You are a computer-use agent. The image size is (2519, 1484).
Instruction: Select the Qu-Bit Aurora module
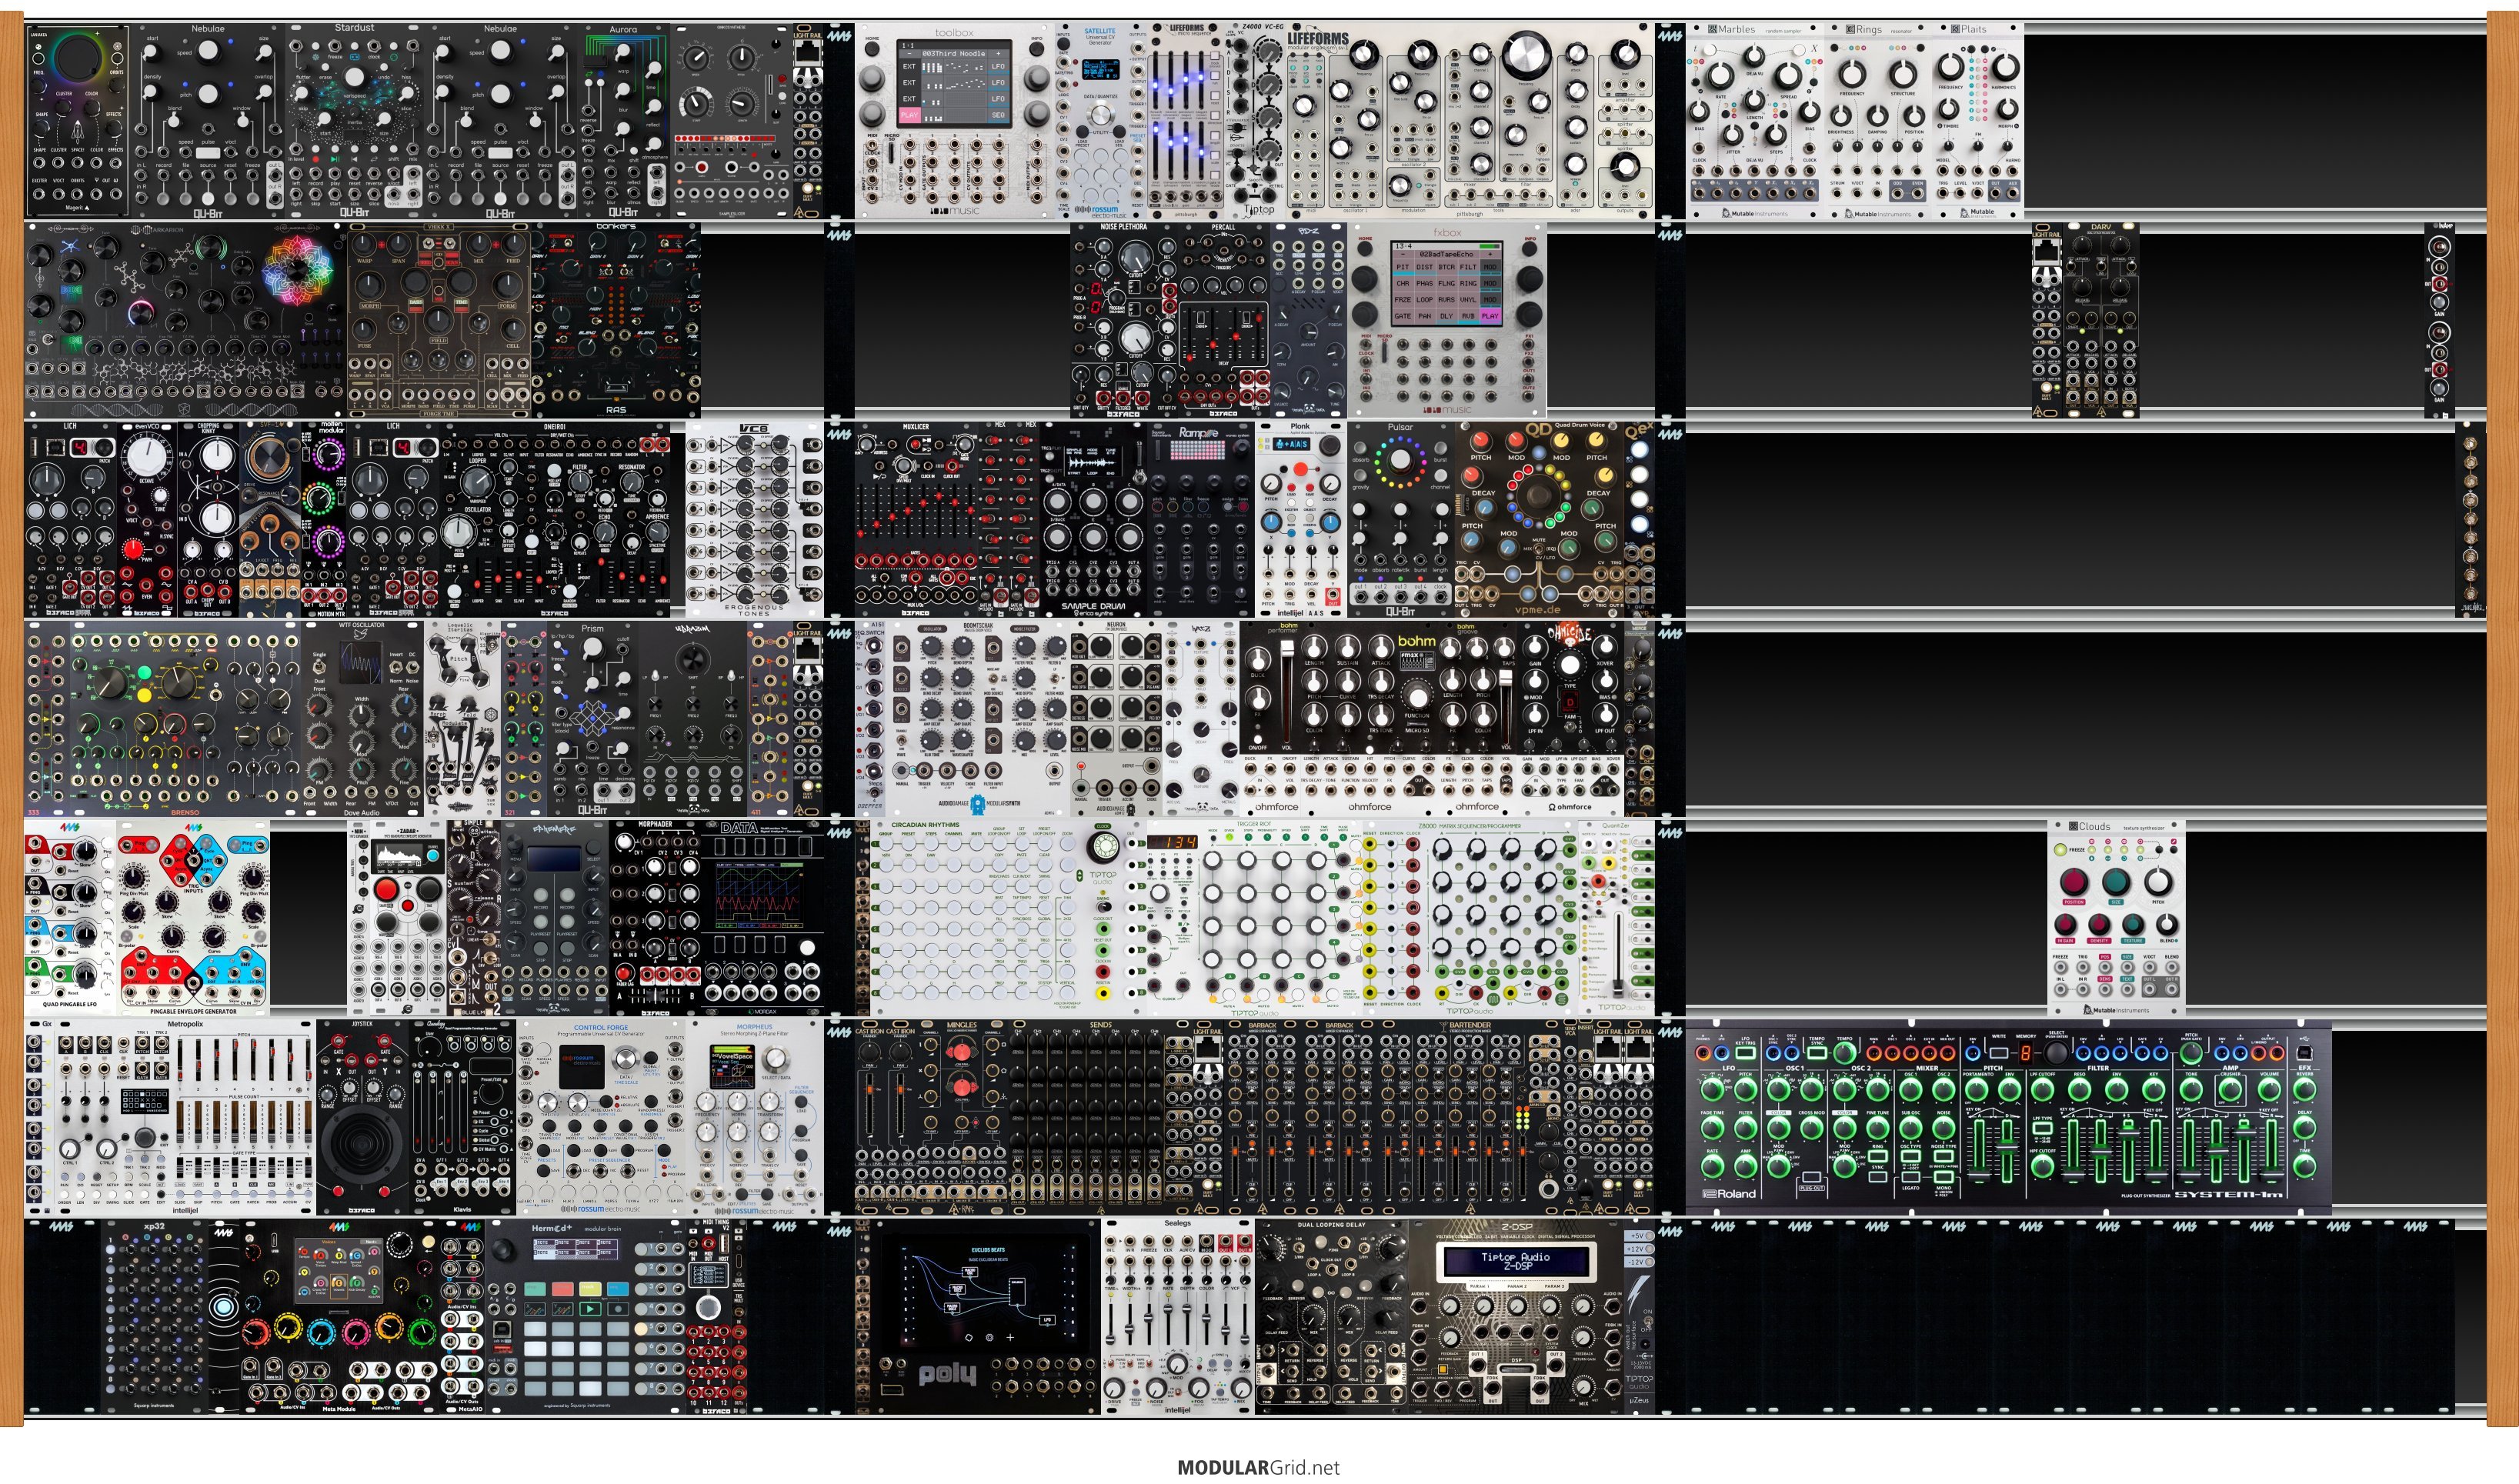(x=623, y=120)
